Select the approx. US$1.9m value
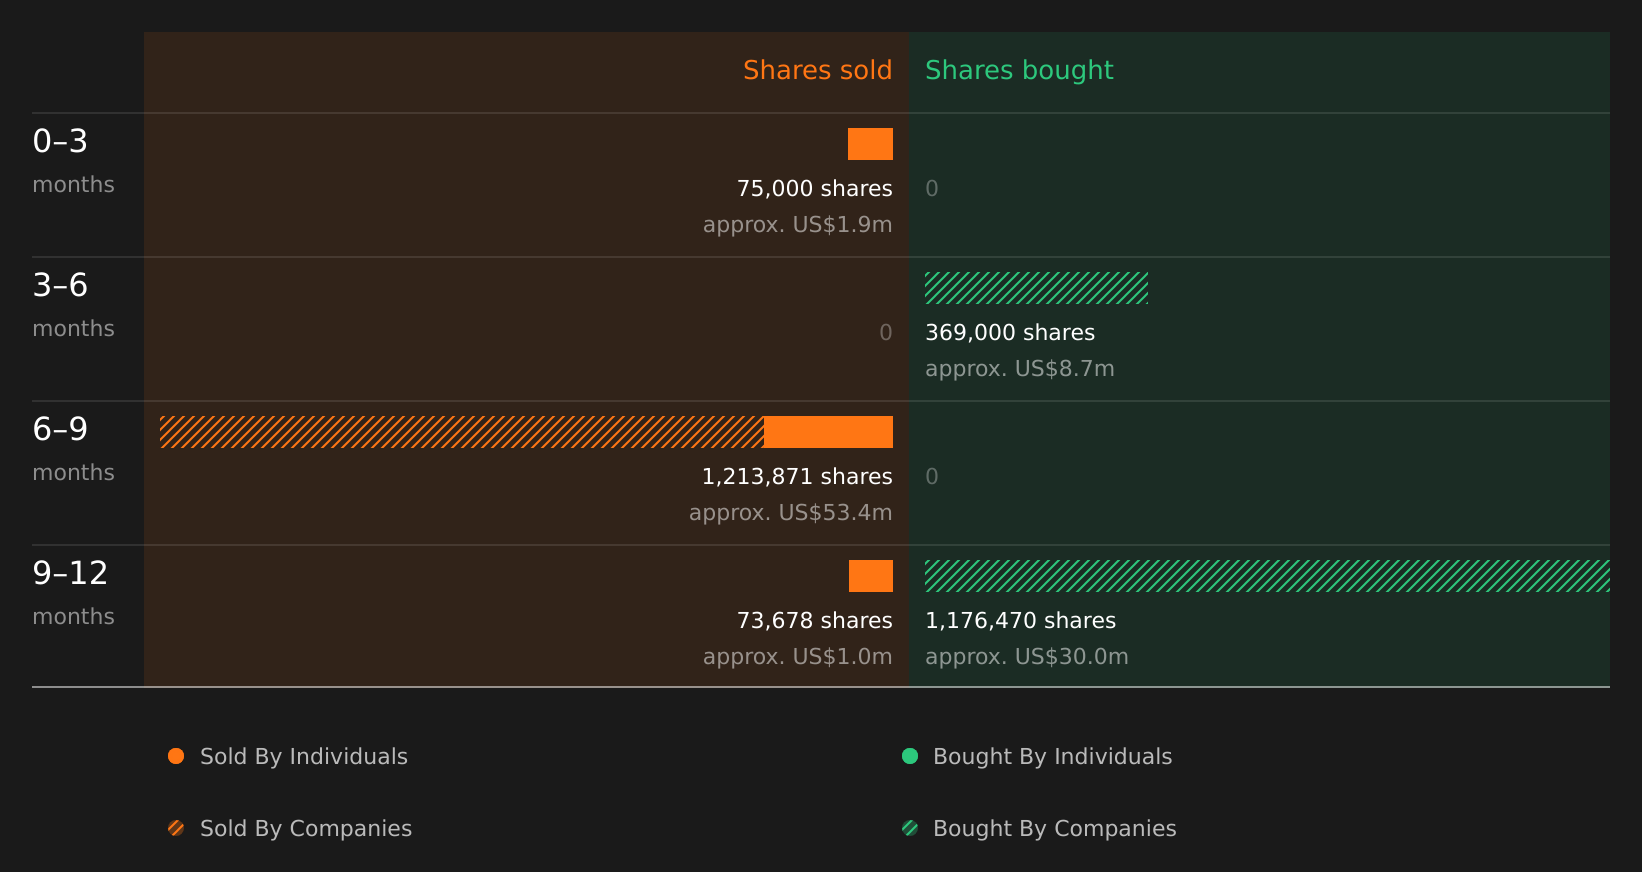The height and width of the screenshot is (872, 1642). [797, 225]
